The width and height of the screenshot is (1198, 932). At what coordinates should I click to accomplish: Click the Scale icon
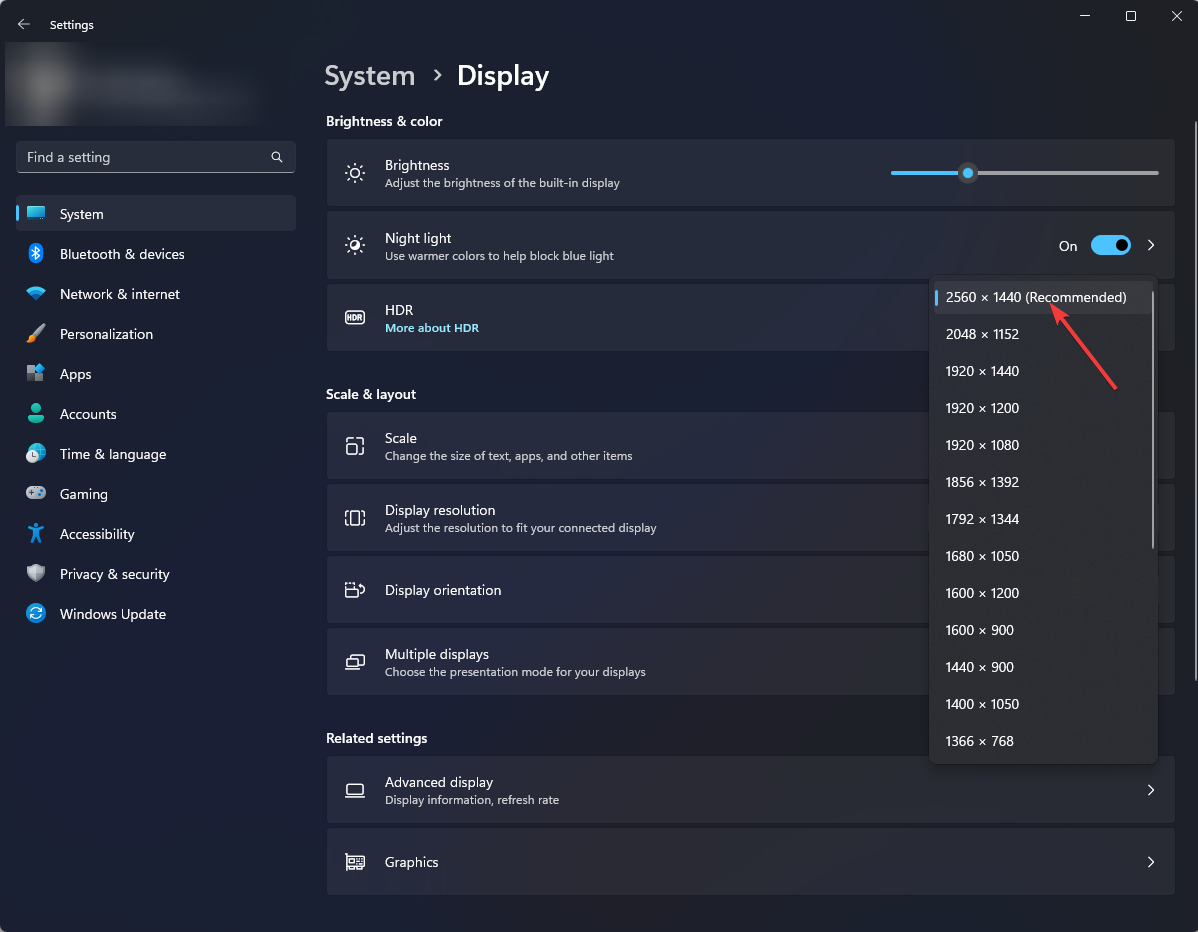(x=355, y=446)
